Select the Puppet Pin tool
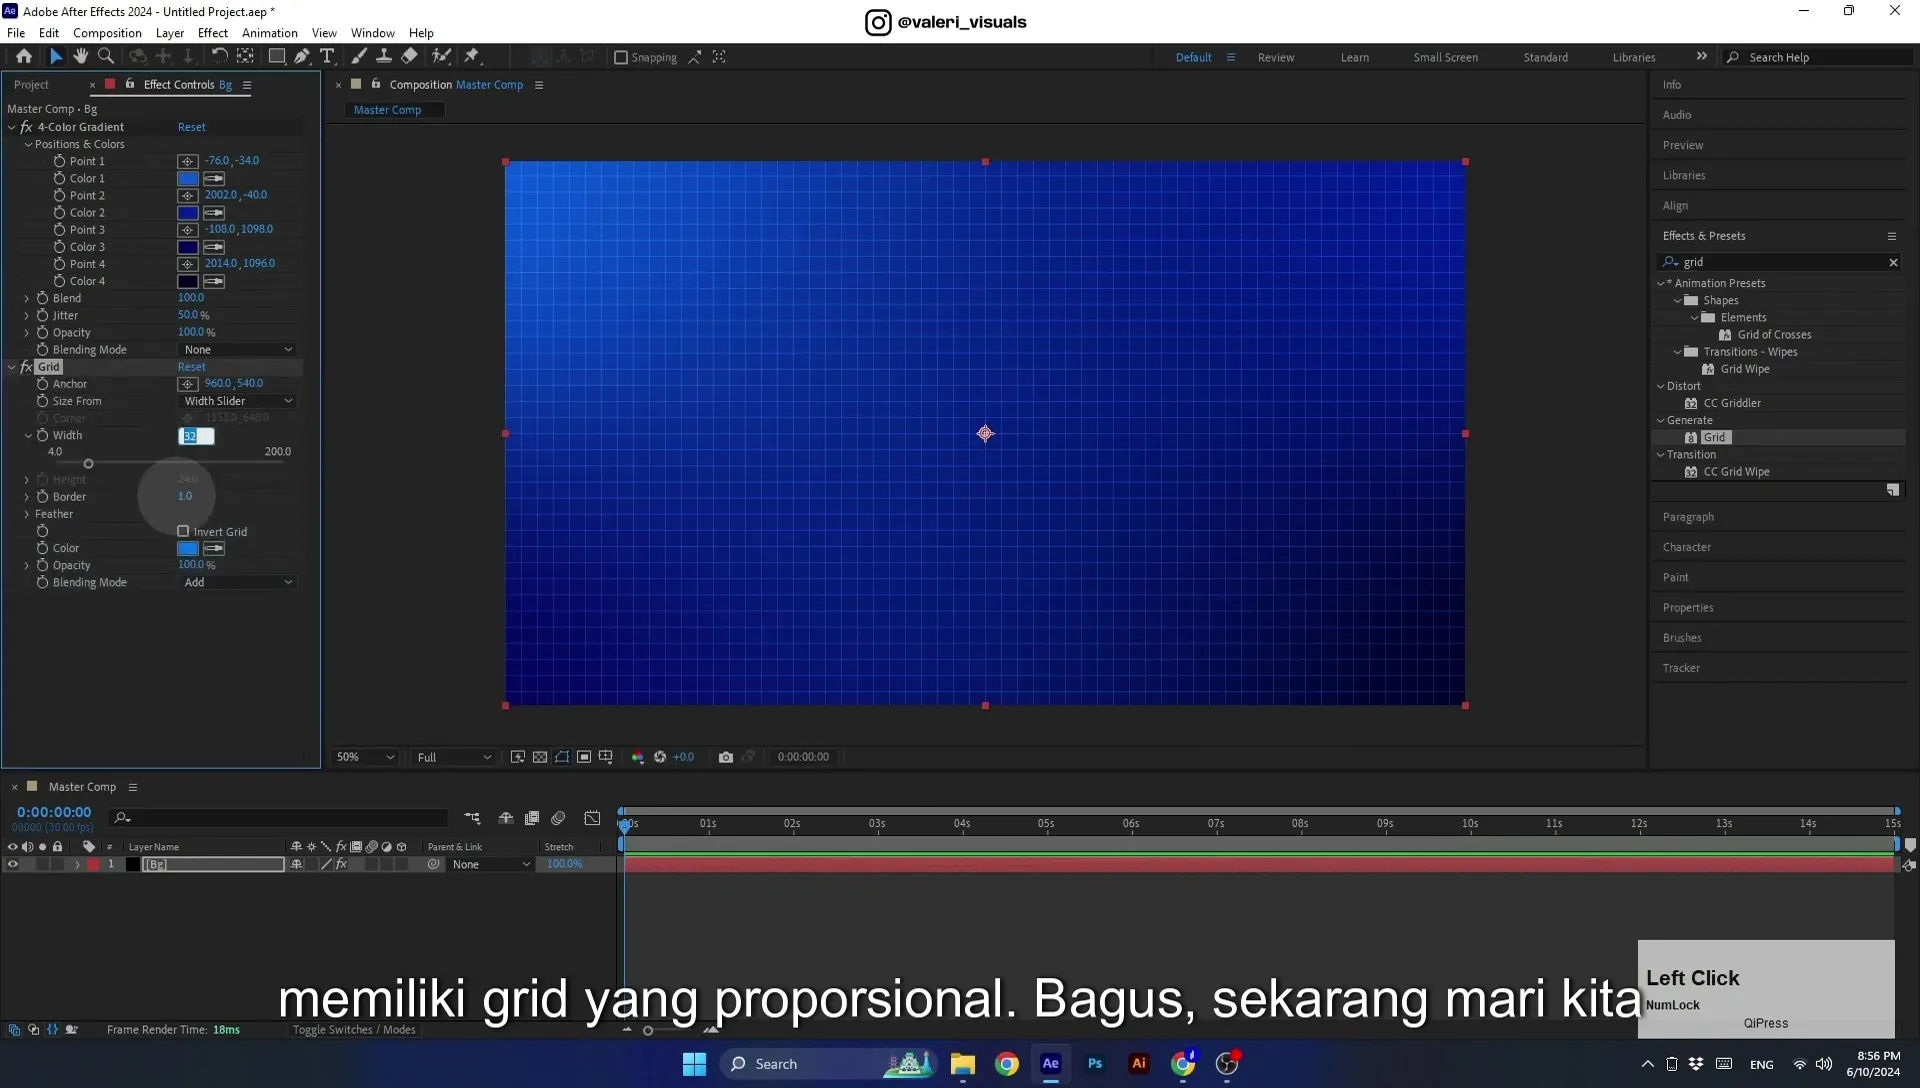 click(472, 57)
